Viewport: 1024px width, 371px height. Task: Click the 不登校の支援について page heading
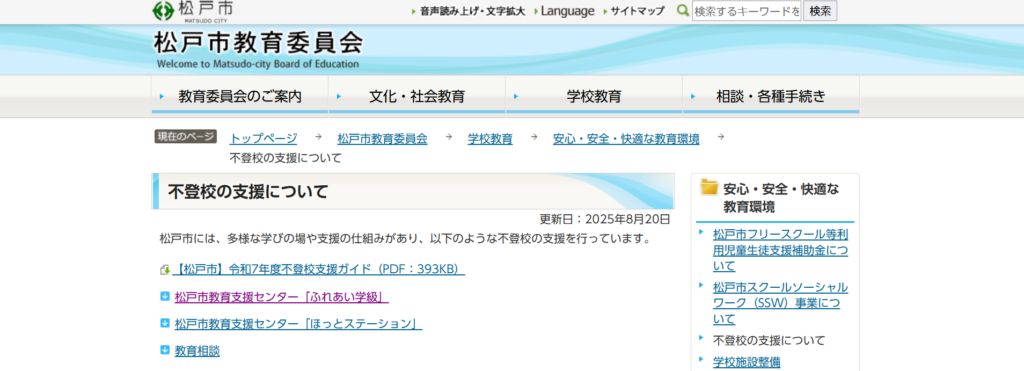(x=248, y=191)
